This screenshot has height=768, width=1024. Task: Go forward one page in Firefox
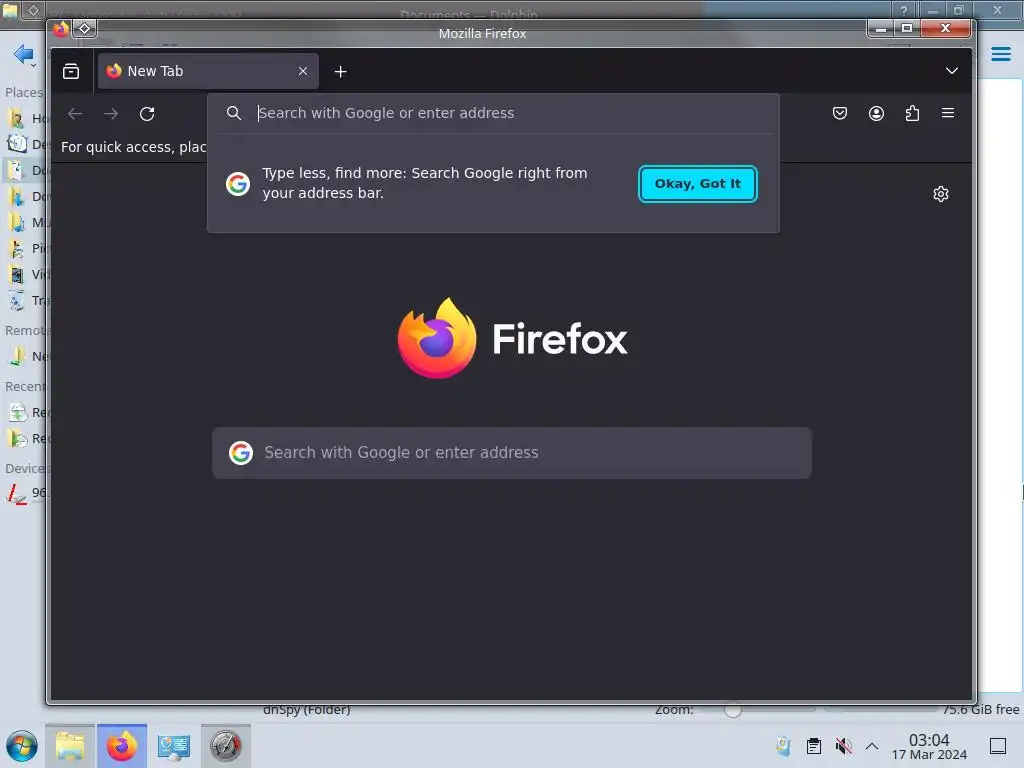click(x=111, y=114)
